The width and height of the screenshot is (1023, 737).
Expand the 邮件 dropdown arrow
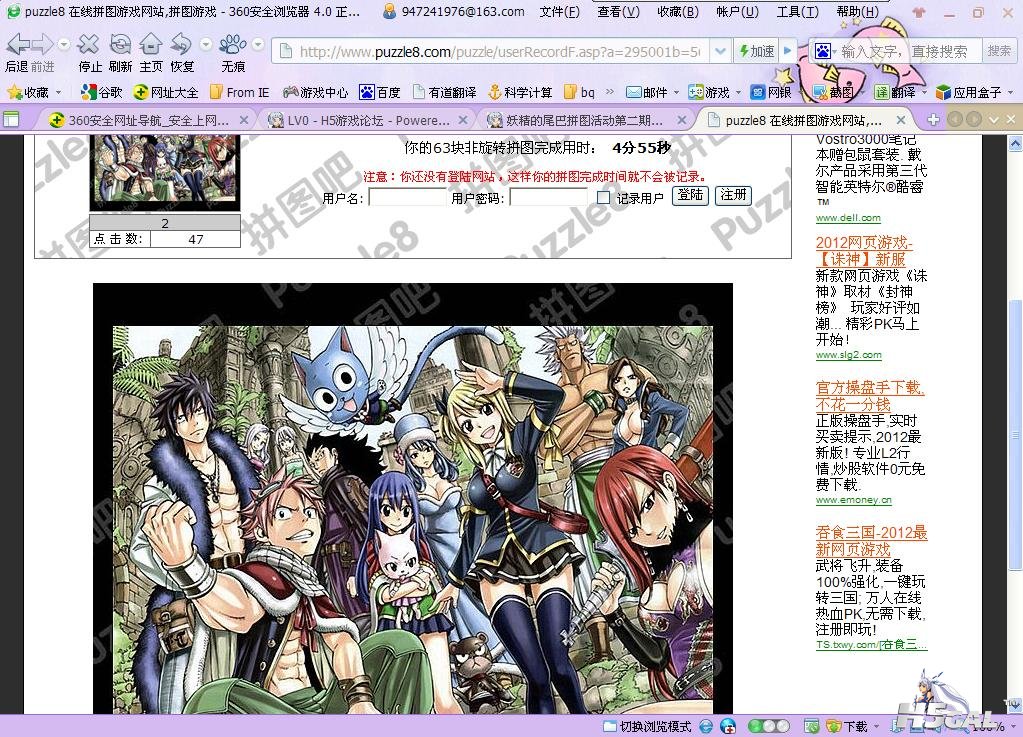pyautogui.click(x=676, y=93)
